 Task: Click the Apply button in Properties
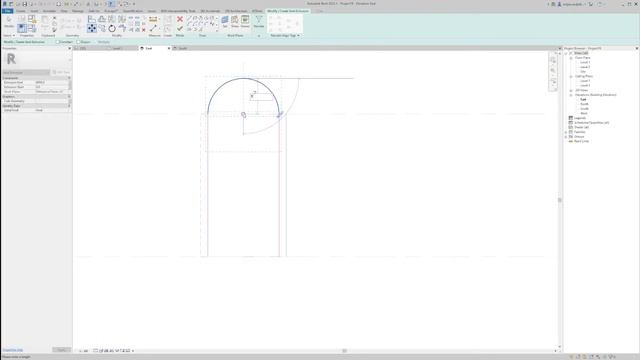click(61, 350)
